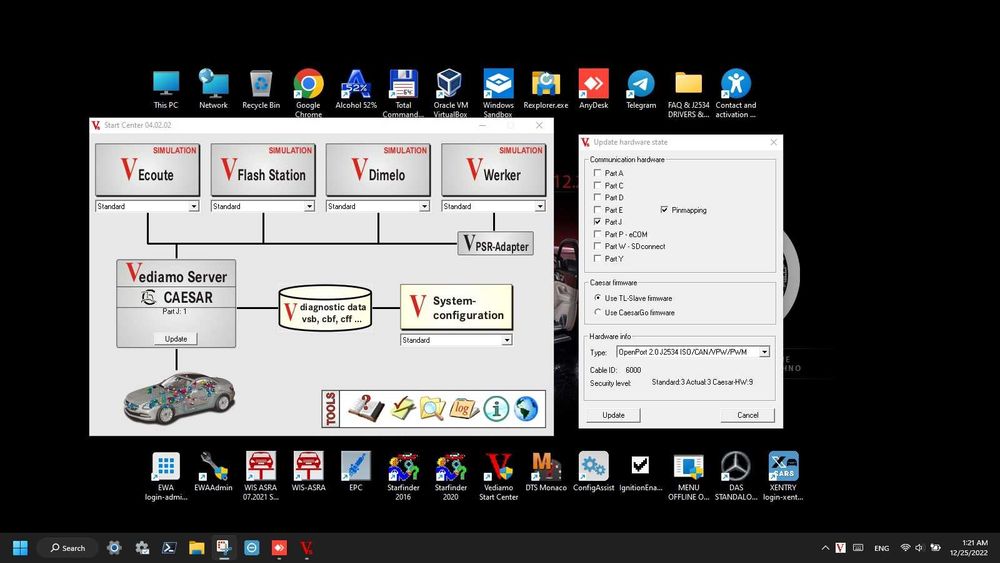The width and height of the screenshot is (1000, 563).
Task: Open This PC desktop icon
Action: 166,89
